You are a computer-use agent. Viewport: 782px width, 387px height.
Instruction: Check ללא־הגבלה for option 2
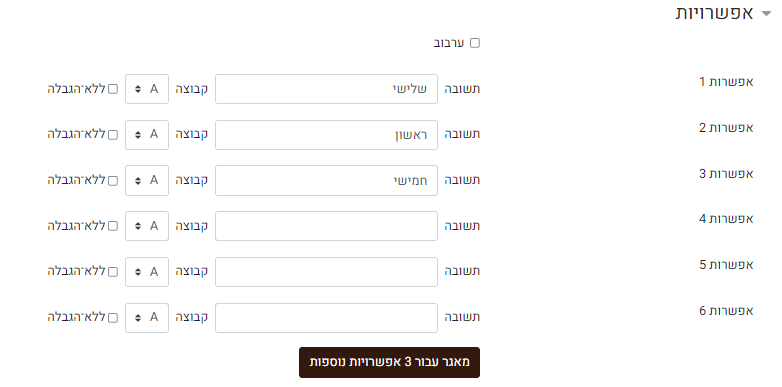[x=113, y=135]
